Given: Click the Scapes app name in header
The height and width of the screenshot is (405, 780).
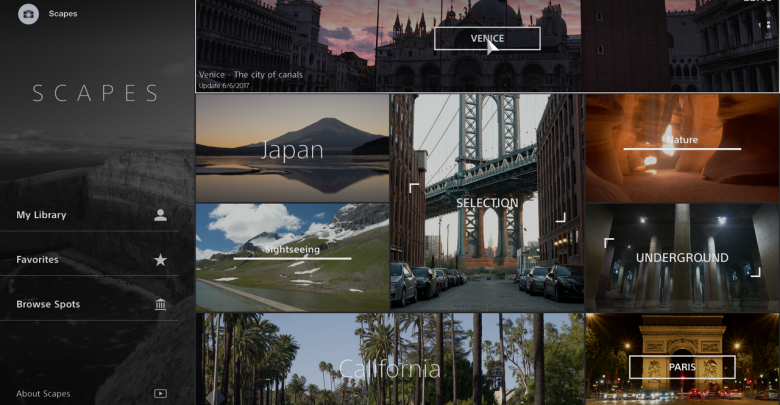Looking at the screenshot, I should click(x=63, y=14).
